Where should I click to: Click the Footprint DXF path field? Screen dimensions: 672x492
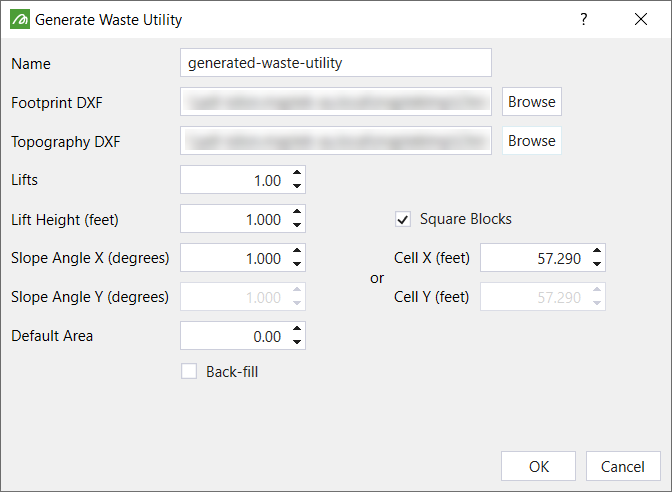(336, 102)
